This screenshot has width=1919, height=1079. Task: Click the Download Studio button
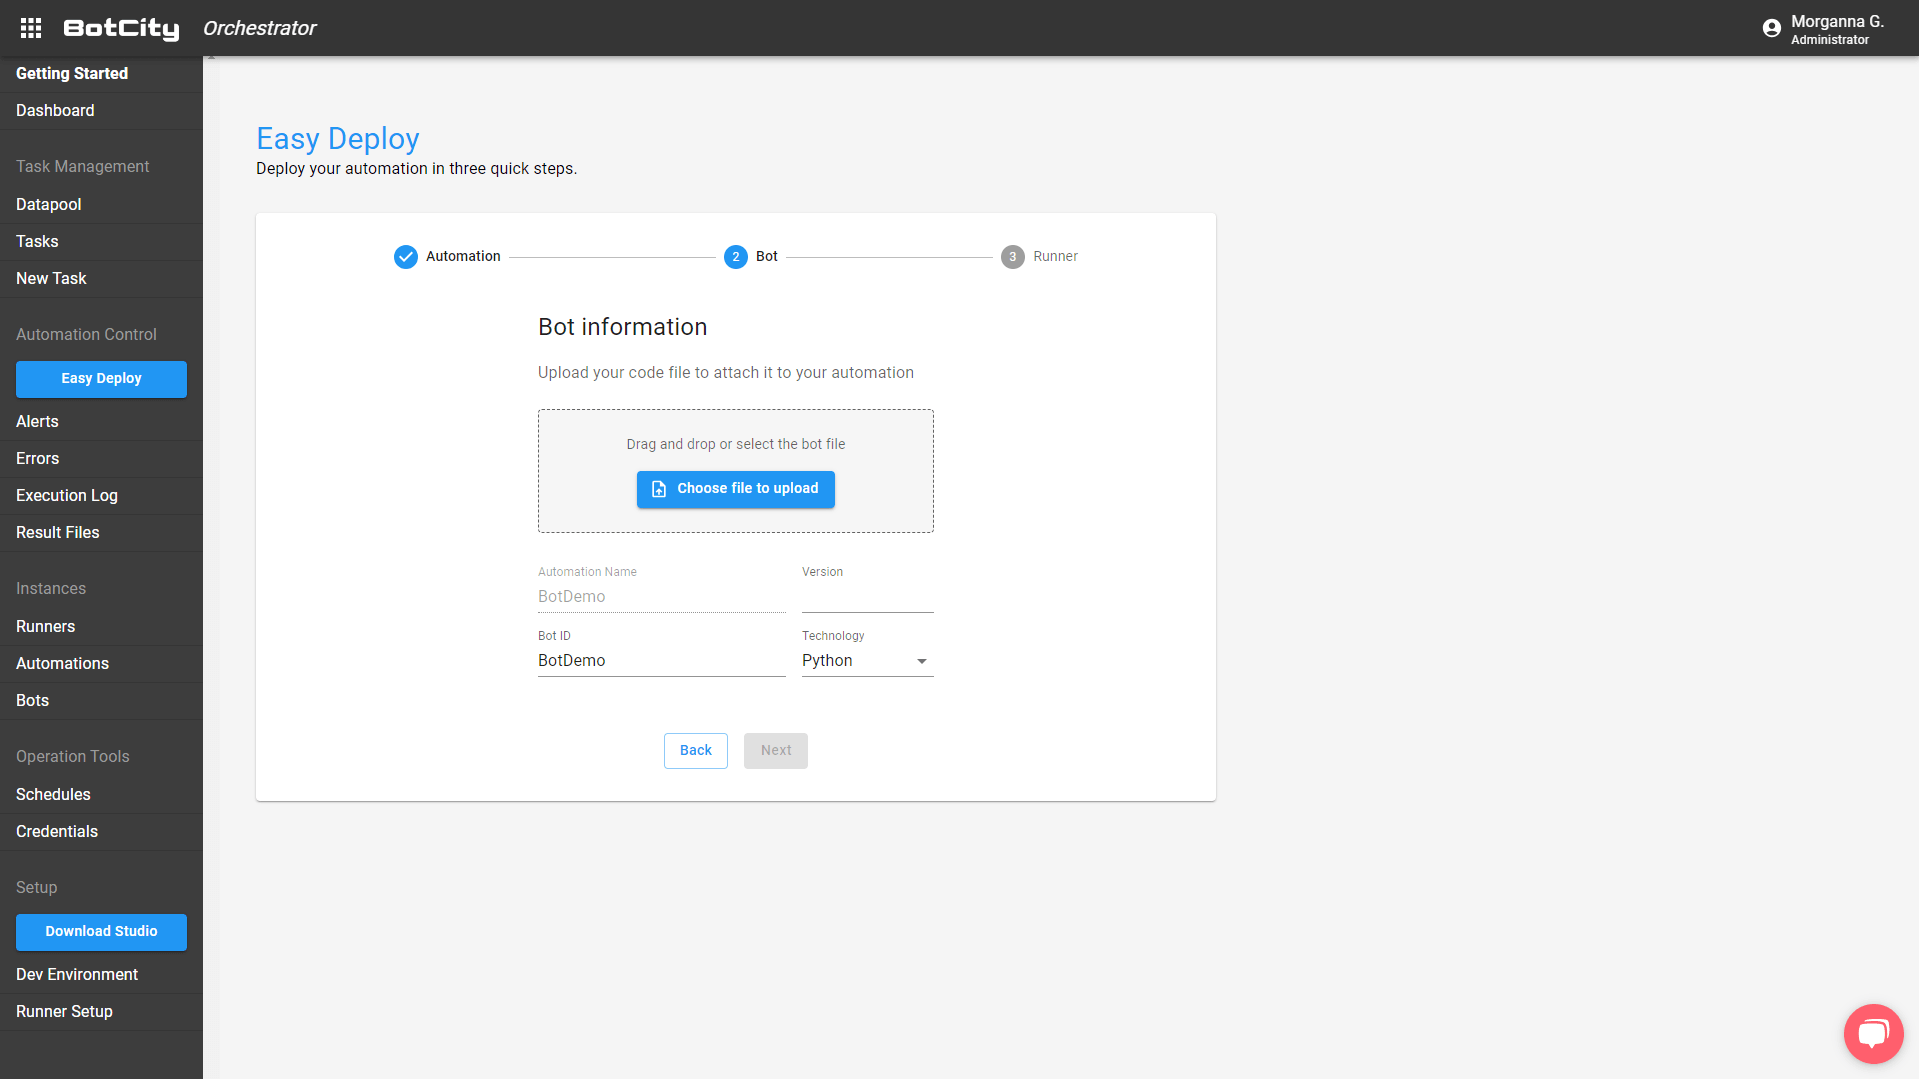[101, 931]
